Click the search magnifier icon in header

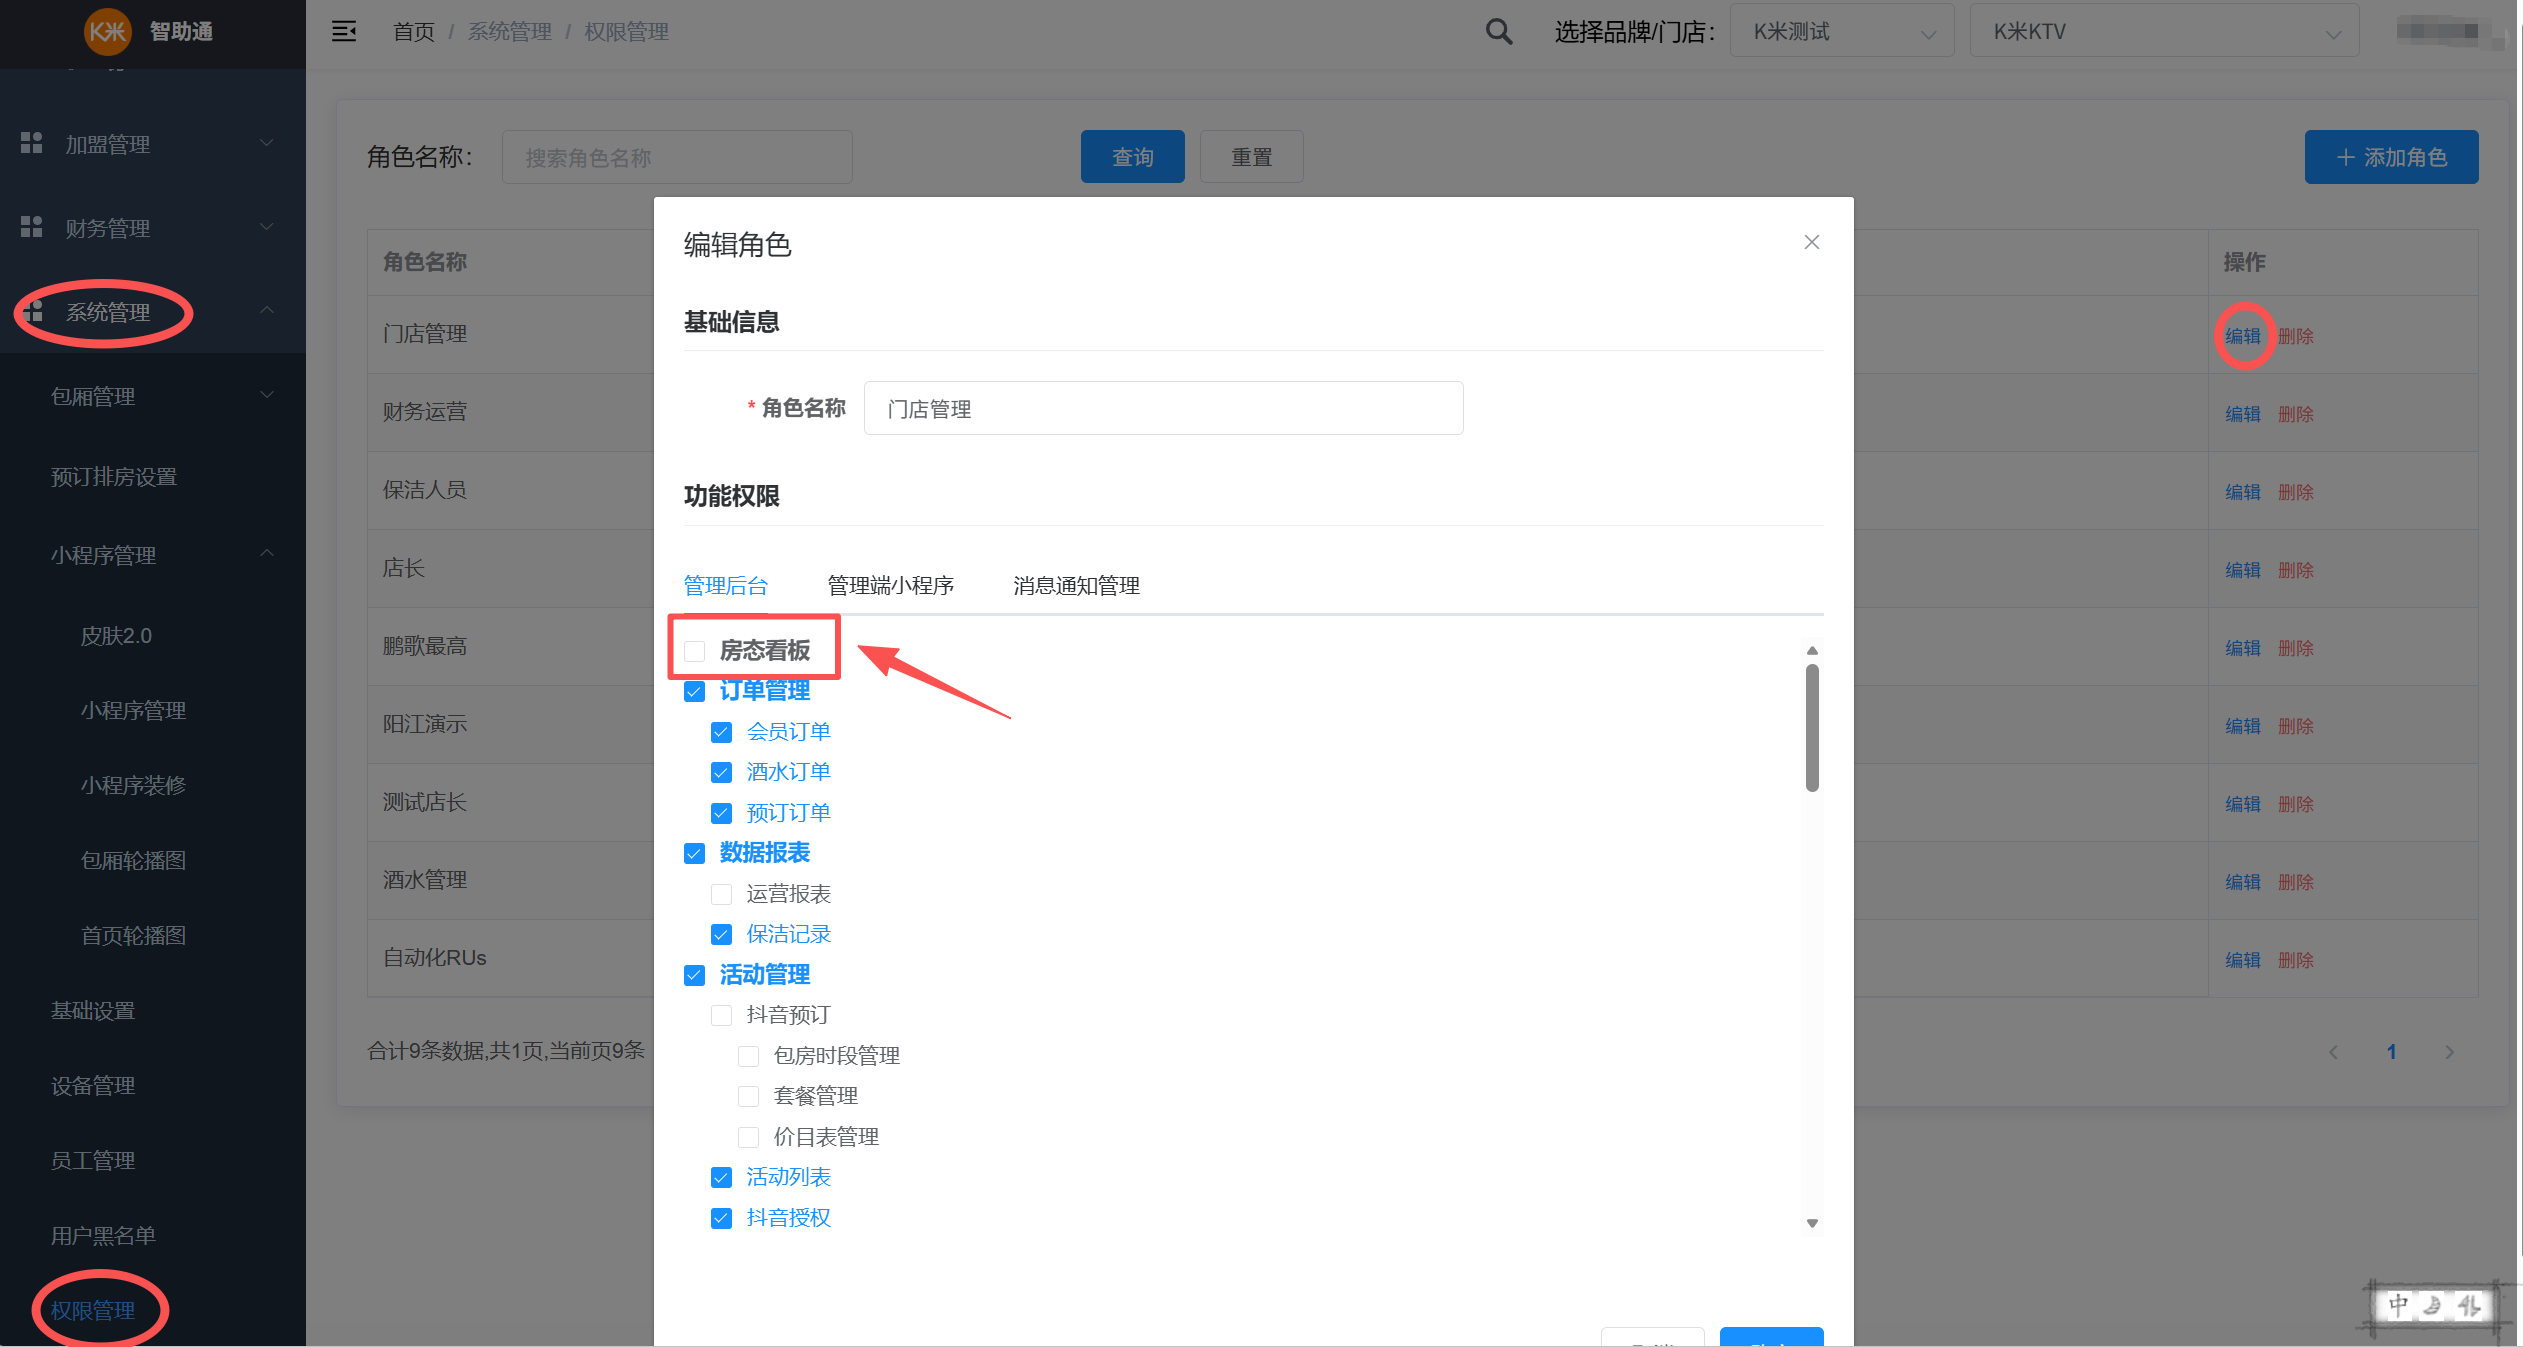[x=1498, y=32]
